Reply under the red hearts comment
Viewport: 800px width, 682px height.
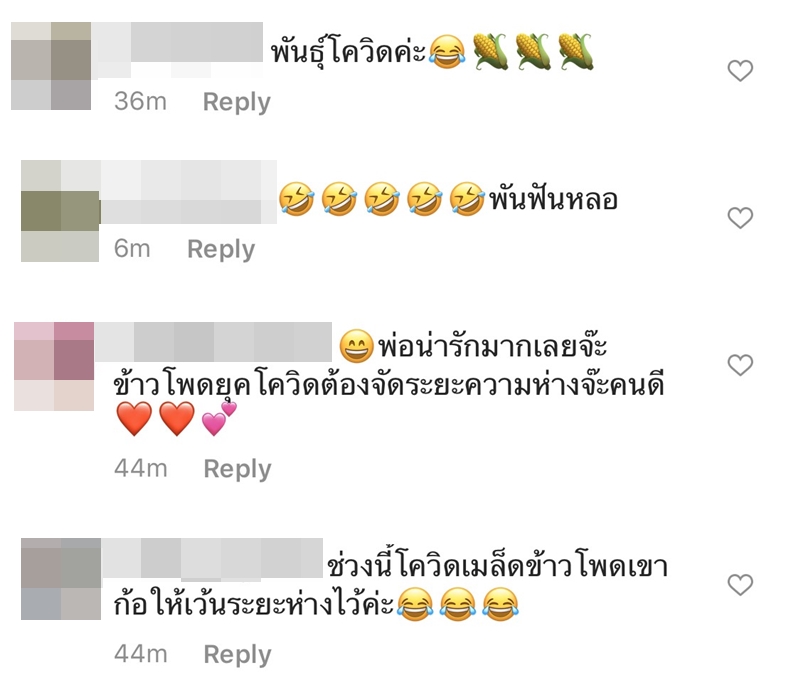[237, 469]
